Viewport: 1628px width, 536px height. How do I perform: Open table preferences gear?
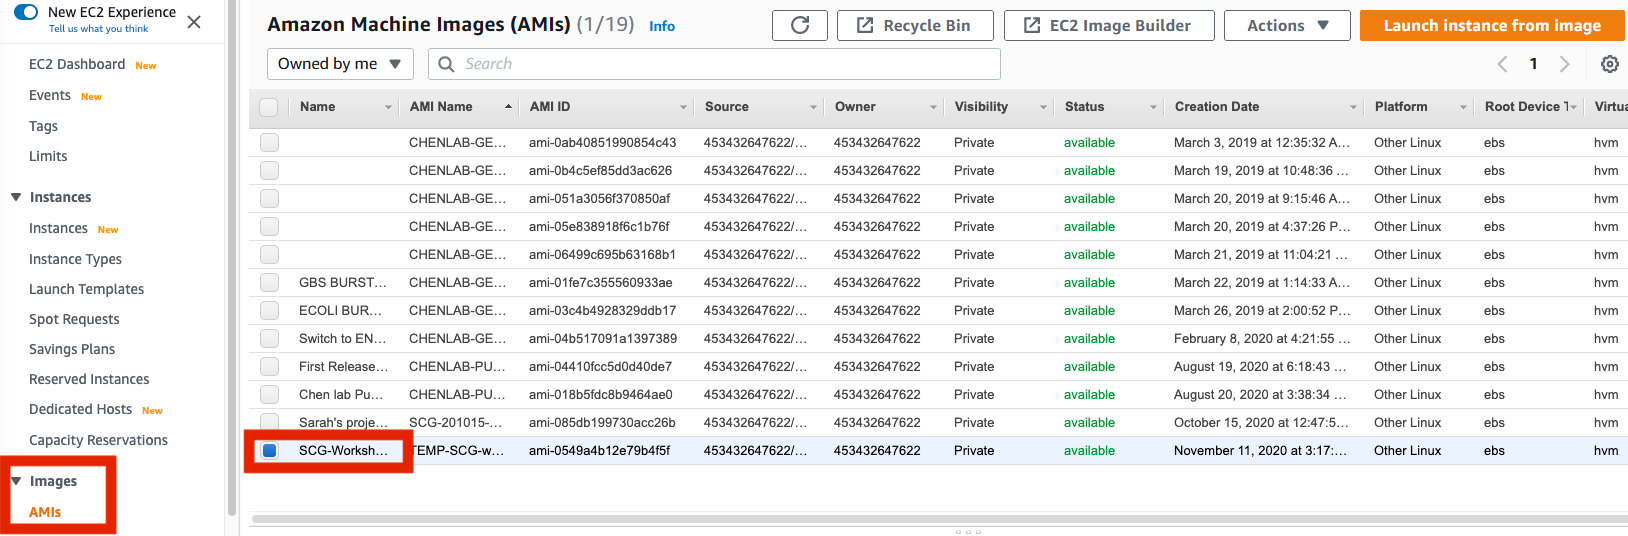pyautogui.click(x=1610, y=64)
